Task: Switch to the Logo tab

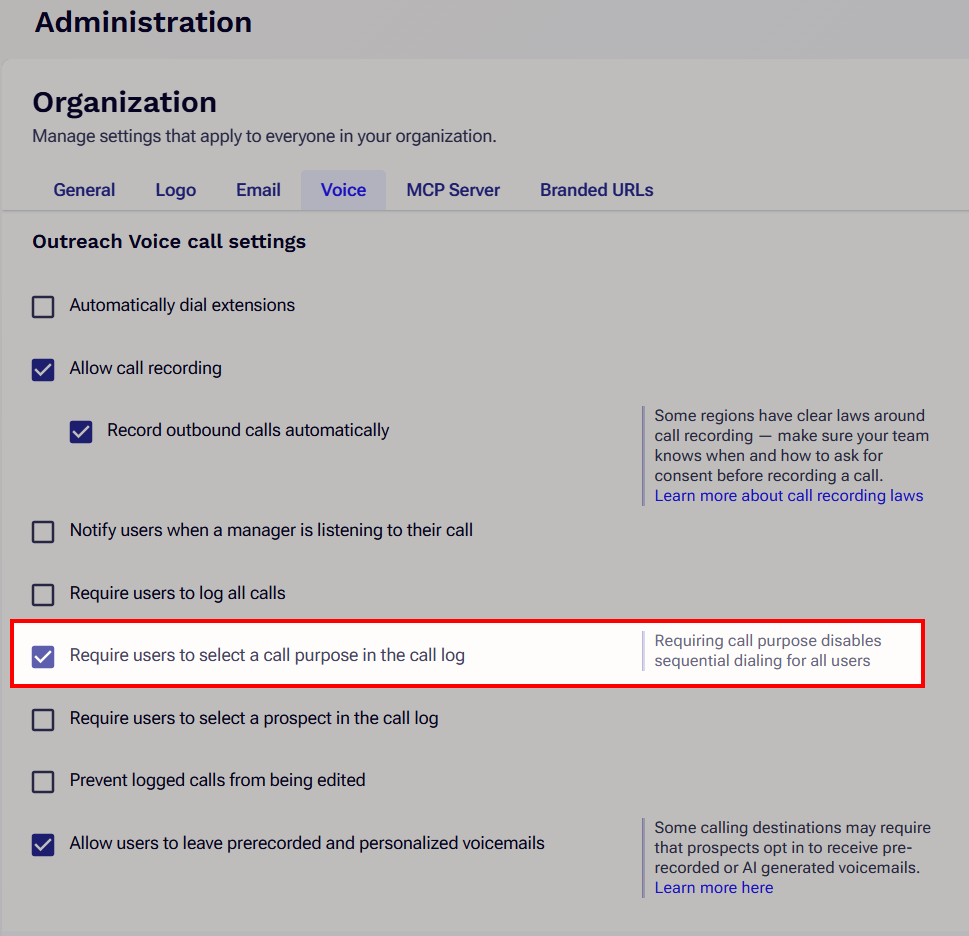Action: pos(176,190)
